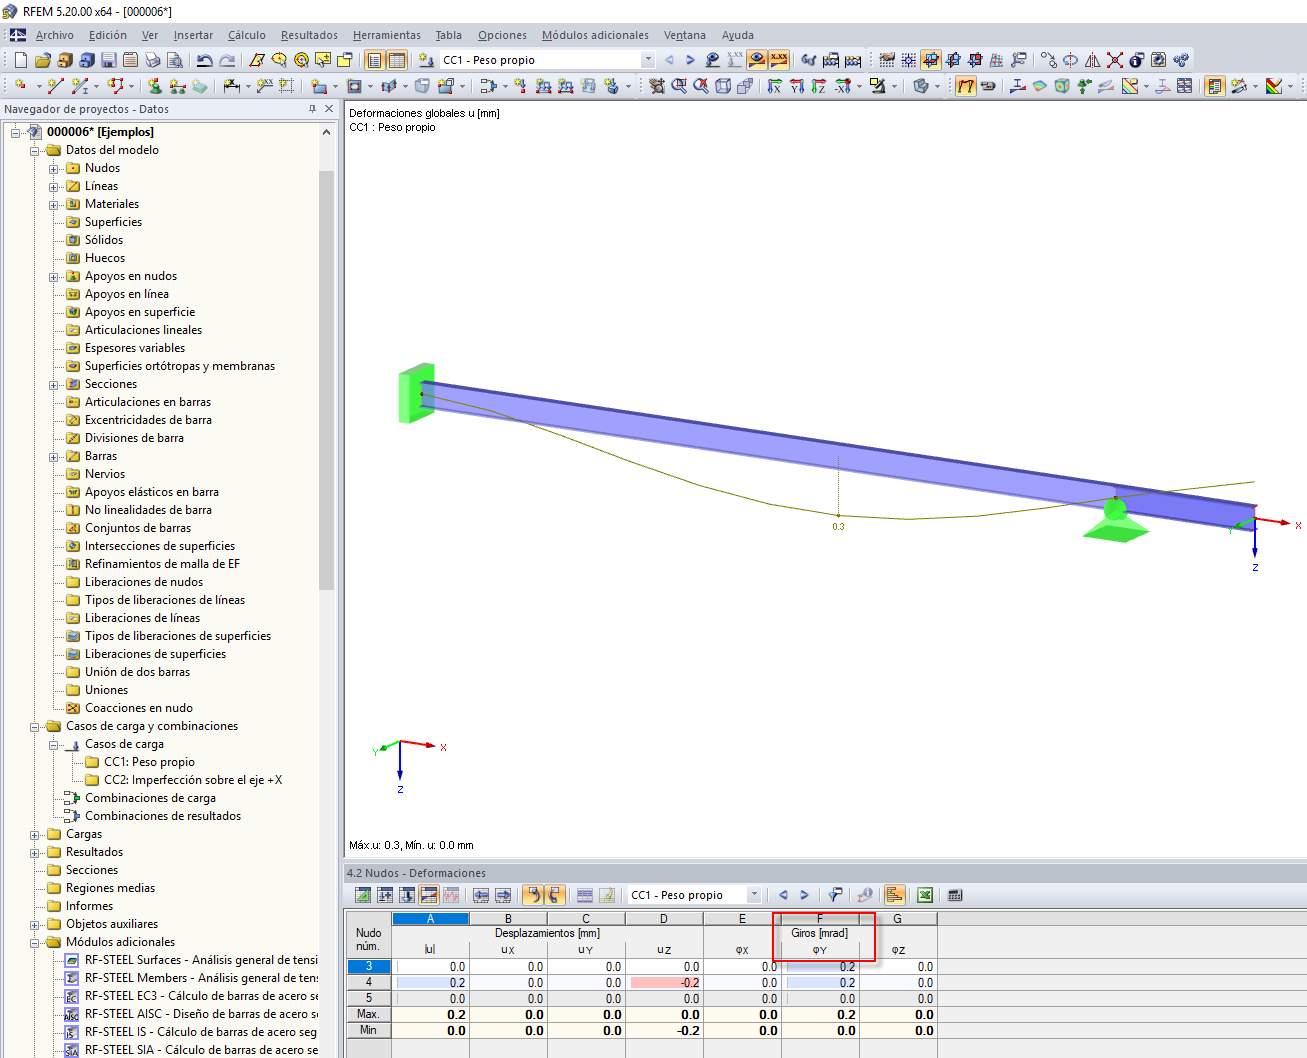The width and height of the screenshot is (1307, 1058).
Task: Select Combinaciones de resultados item
Action: [163, 816]
